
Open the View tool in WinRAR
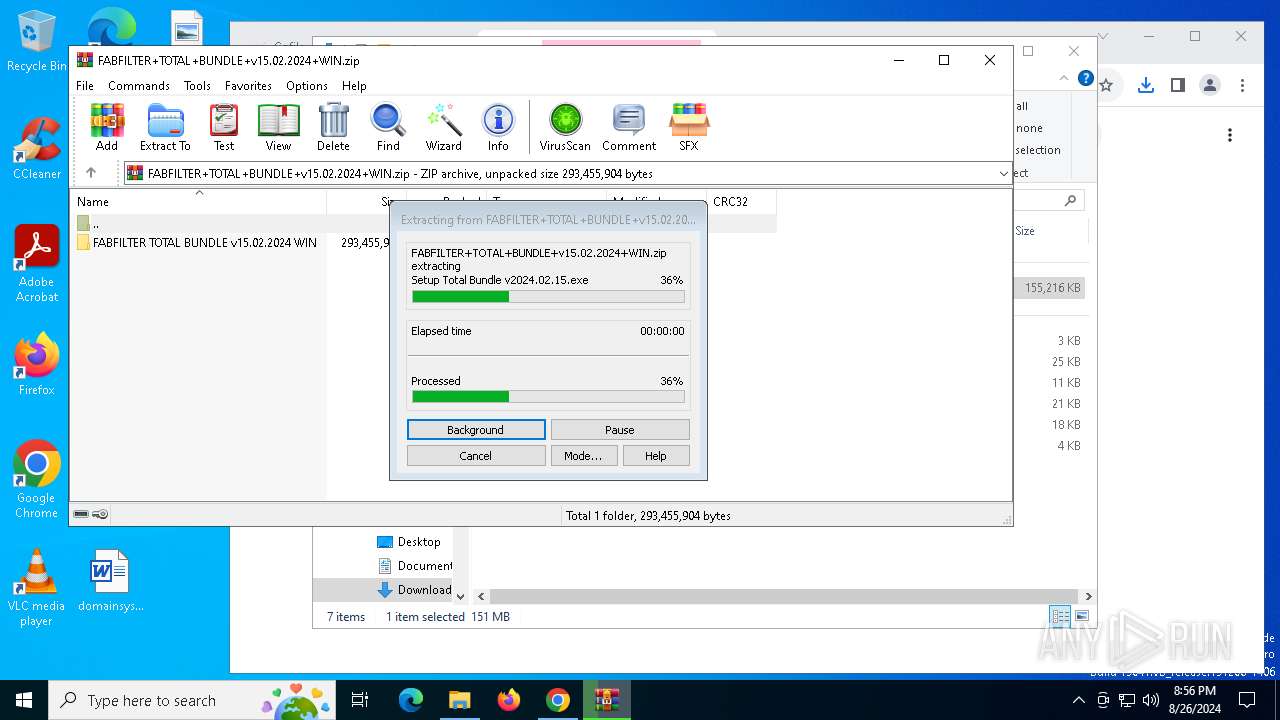tap(278, 127)
